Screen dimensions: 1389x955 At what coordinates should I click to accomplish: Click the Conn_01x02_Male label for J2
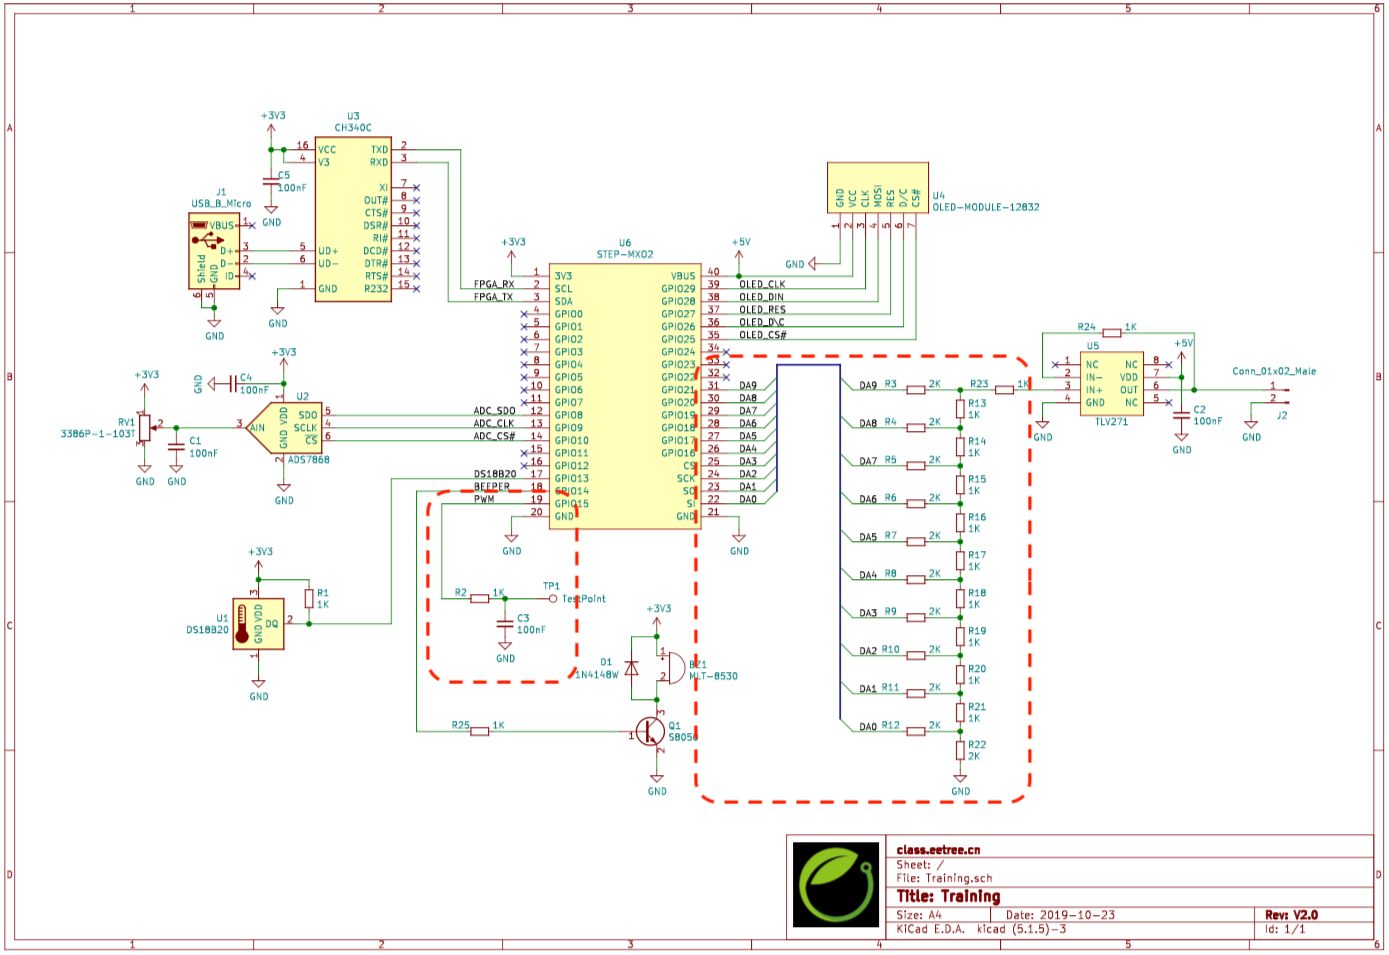coord(1273,371)
